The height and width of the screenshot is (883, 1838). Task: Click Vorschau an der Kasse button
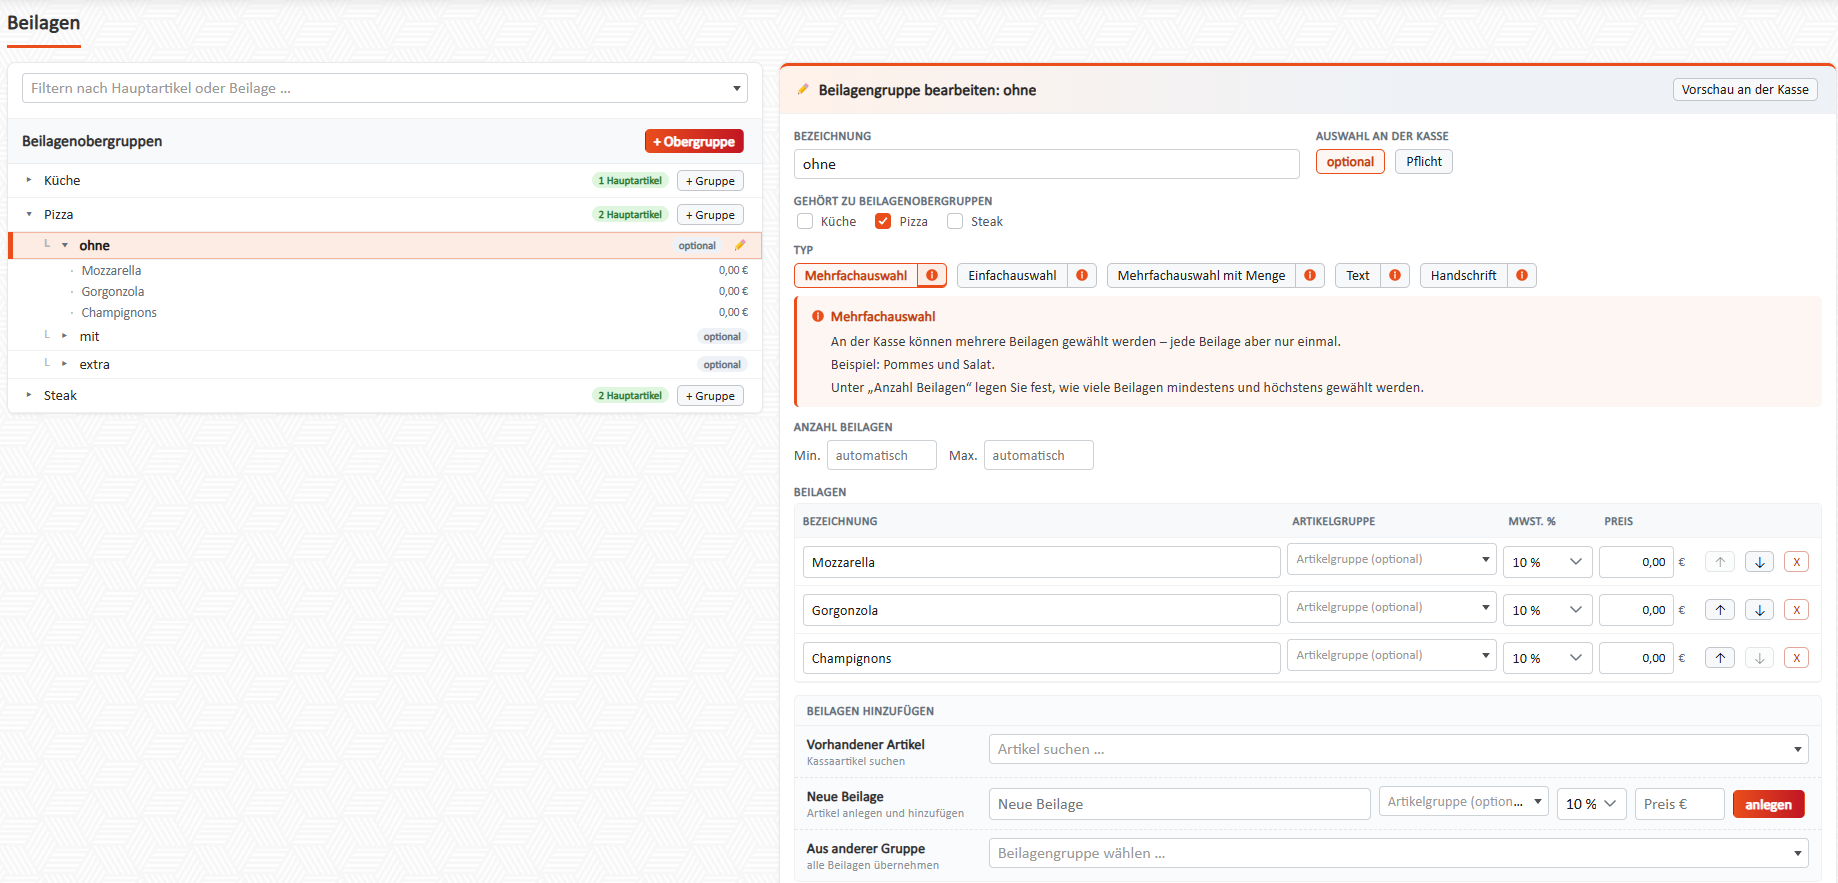click(1745, 89)
